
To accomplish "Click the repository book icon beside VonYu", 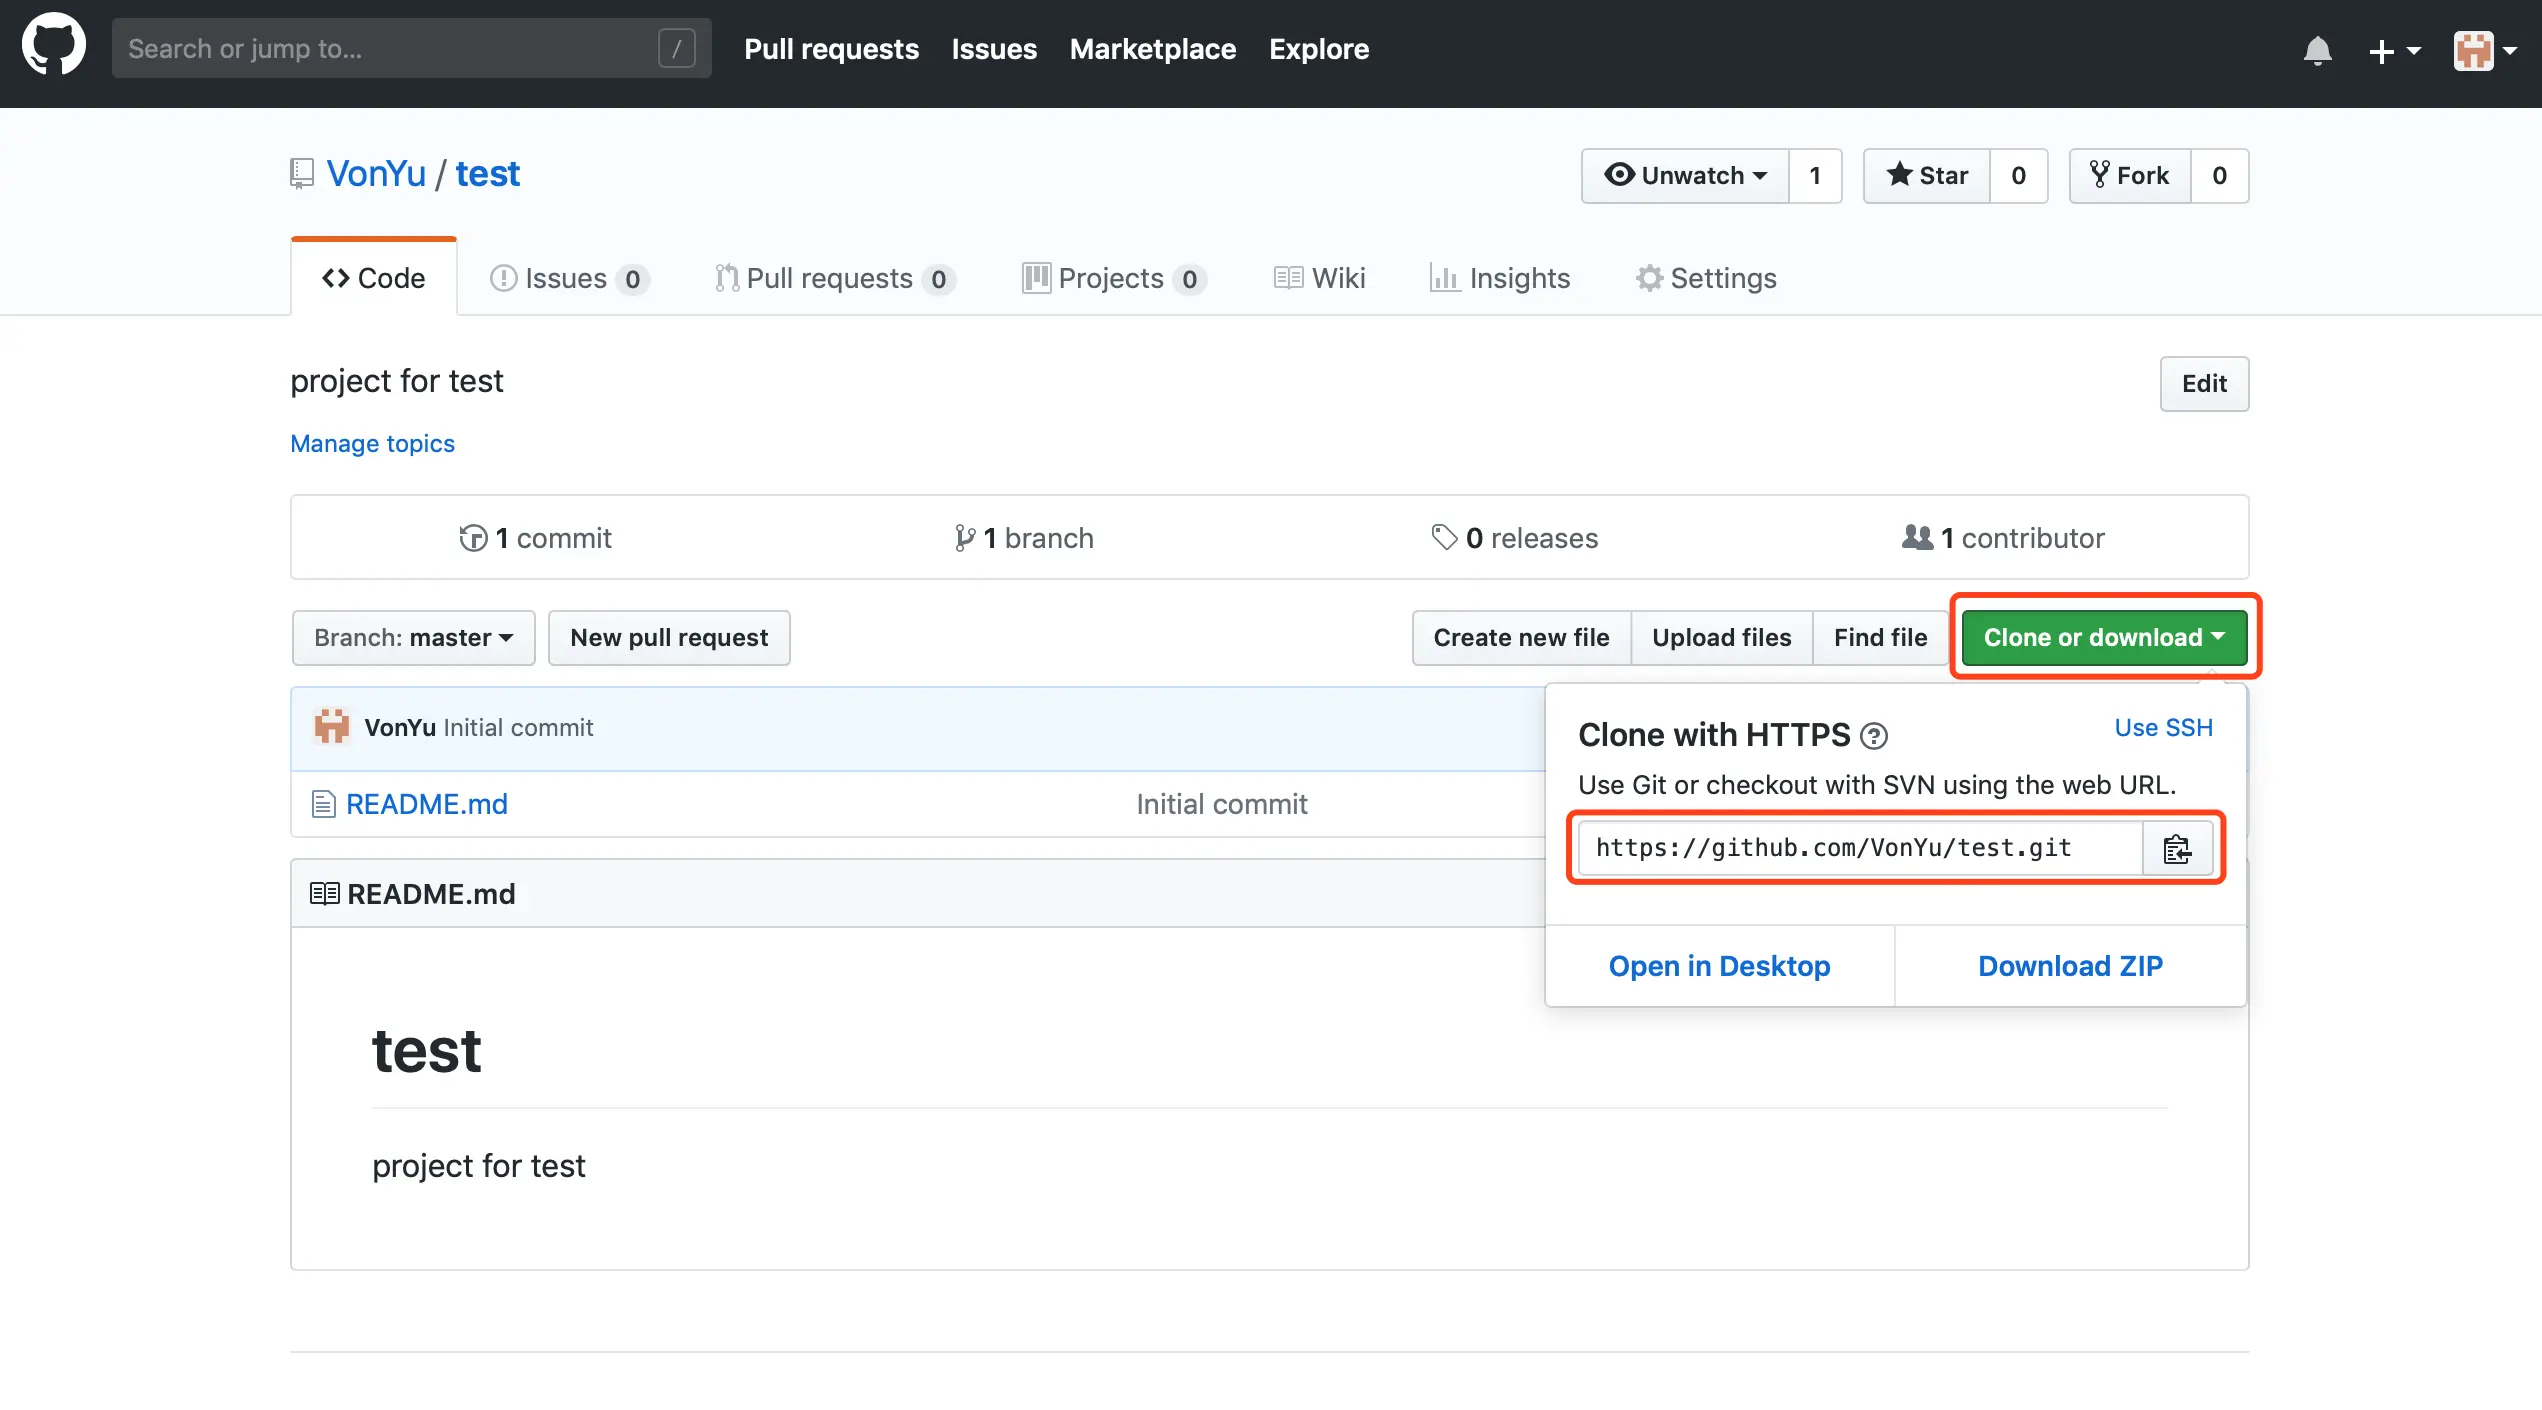I will (301, 174).
